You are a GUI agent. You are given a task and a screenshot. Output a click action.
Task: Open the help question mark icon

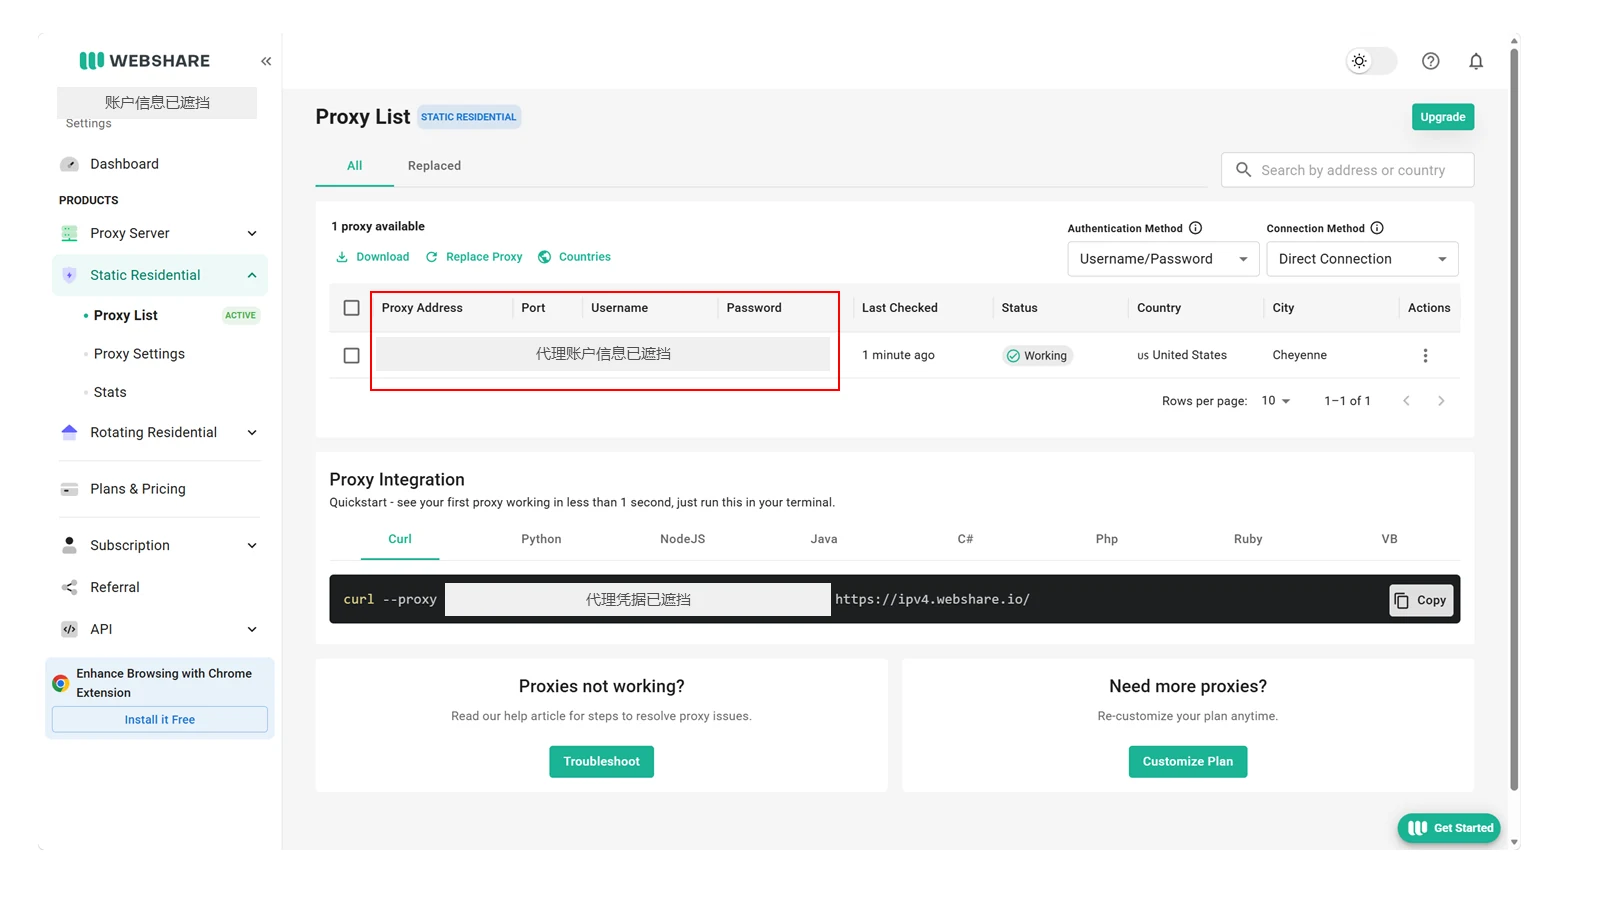[x=1431, y=61]
